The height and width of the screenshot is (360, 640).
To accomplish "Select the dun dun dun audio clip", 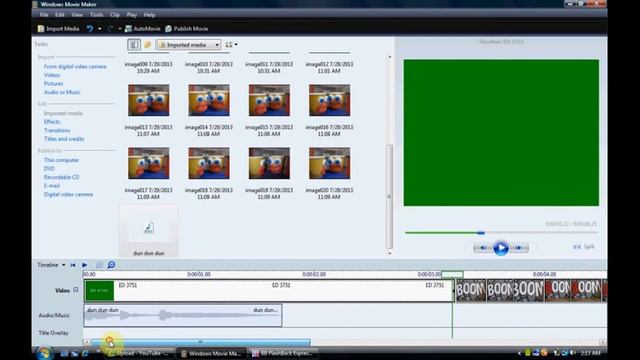I will pos(182,315).
